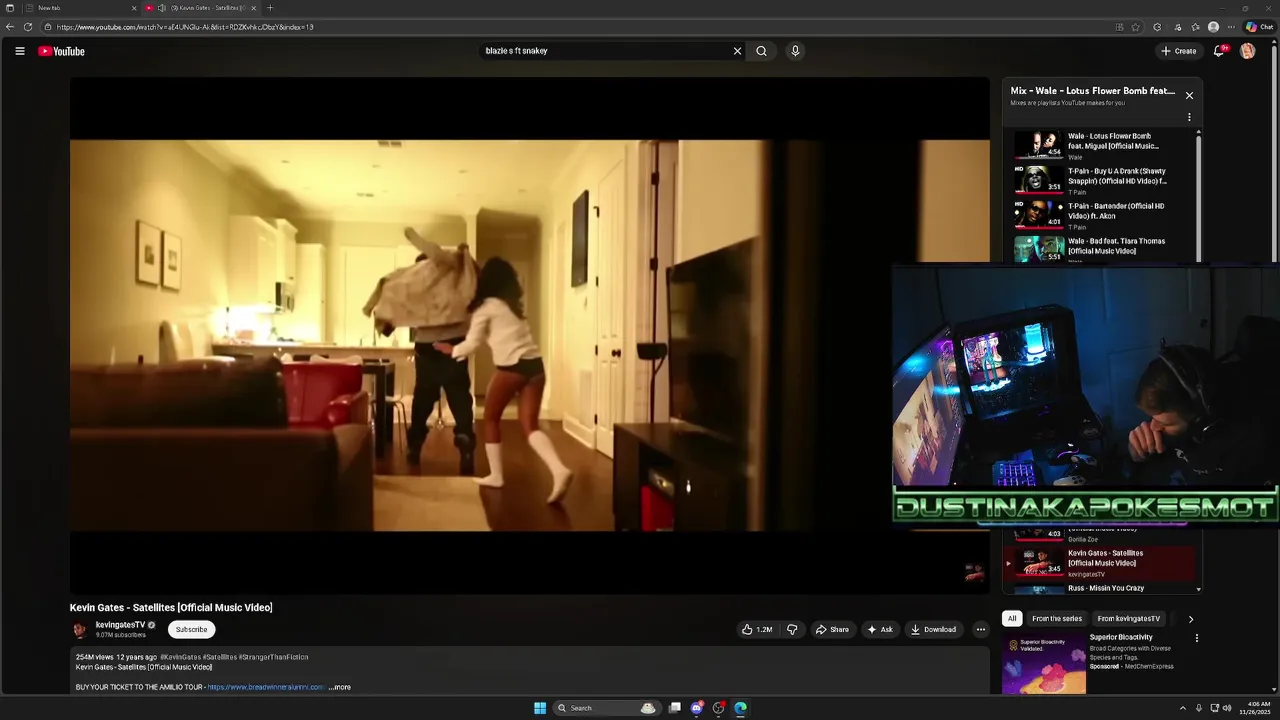The width and height of the screenshot is (1280, 720).
Task: Open more actions under the video
Action: tap(981, 629)
